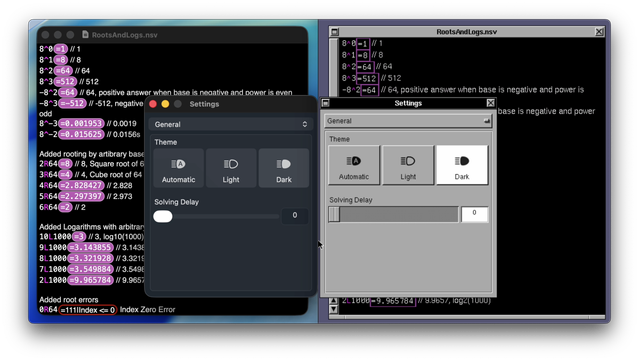
Task: Click the scroll down arrow in right window
Action: tap(333, 309)
